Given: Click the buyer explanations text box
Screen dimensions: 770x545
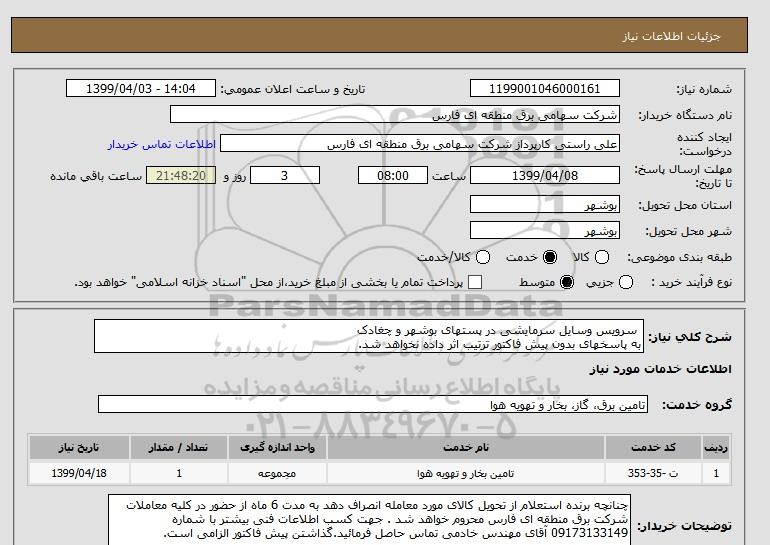Looking at the screenshot, I should click(369, 519).
